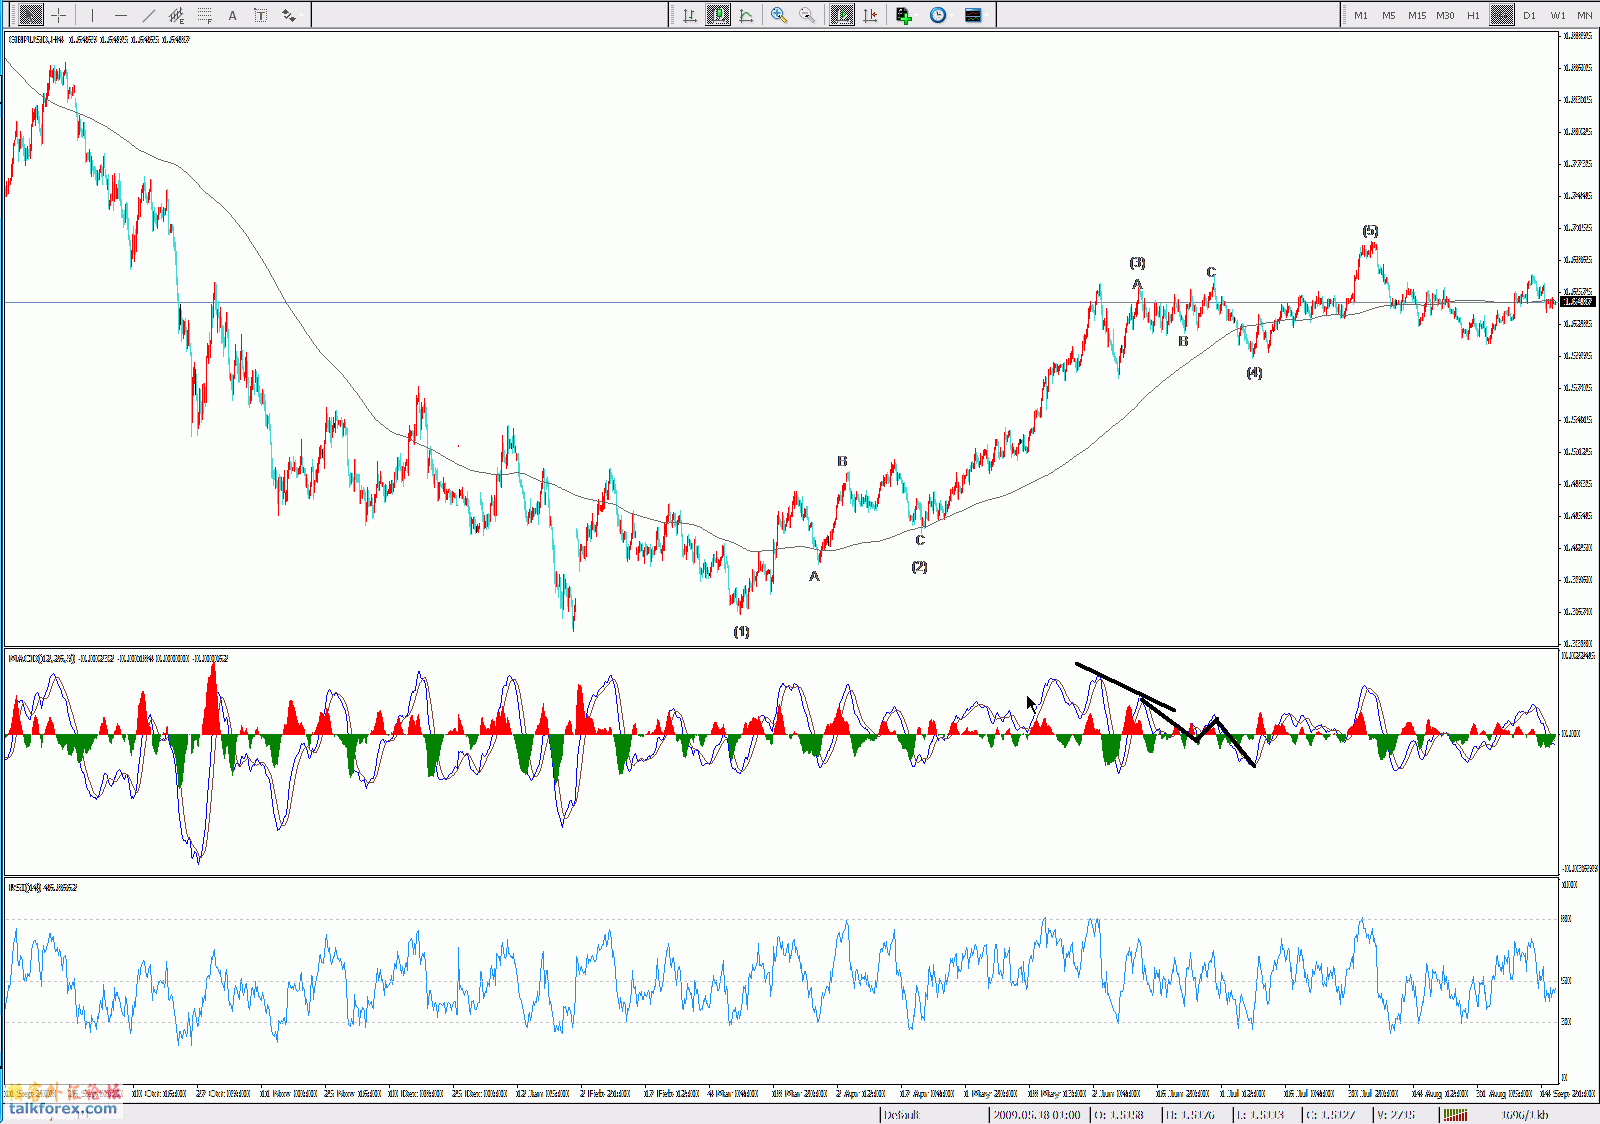Switch chart to M15 timeframe
Image resolution: width=1600 pixels, height=1124 pixels.
tap(1417, 15)
